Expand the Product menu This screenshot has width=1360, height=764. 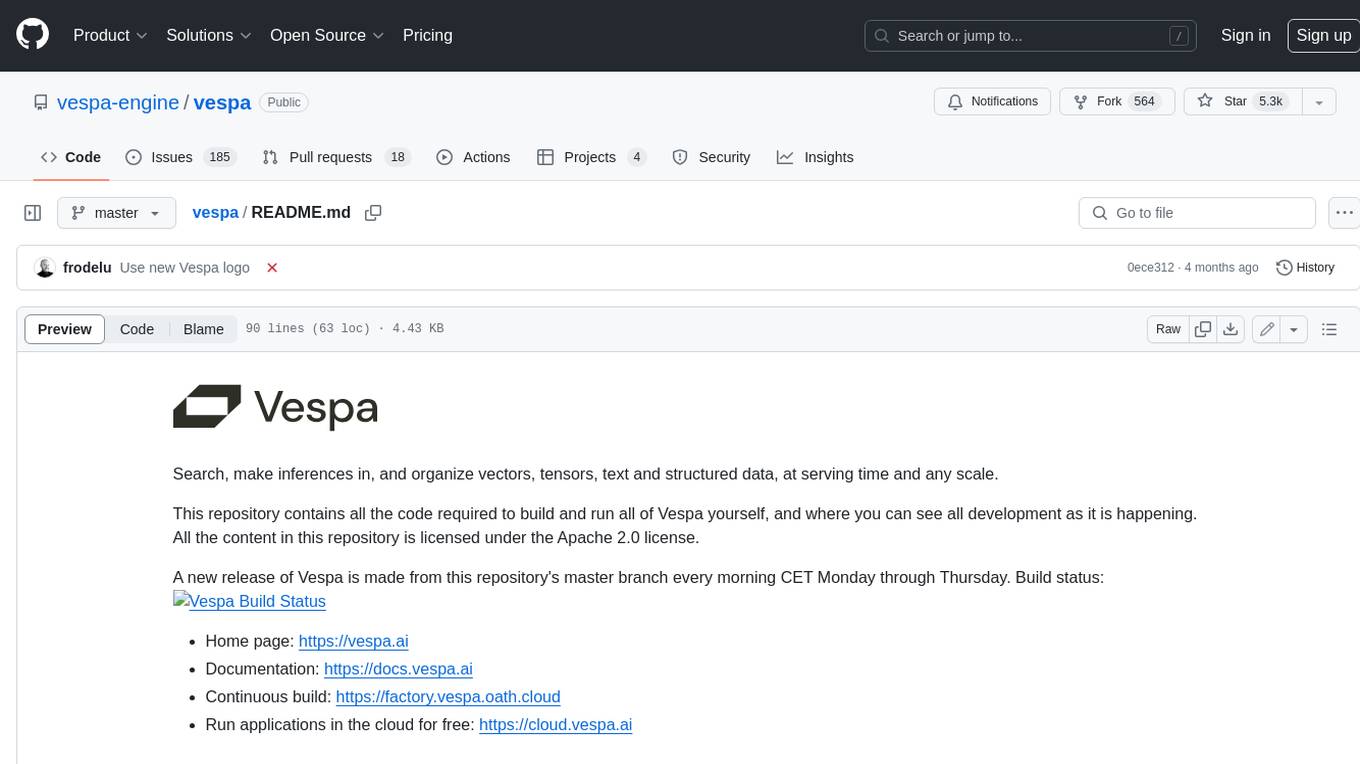pos(110,35)
